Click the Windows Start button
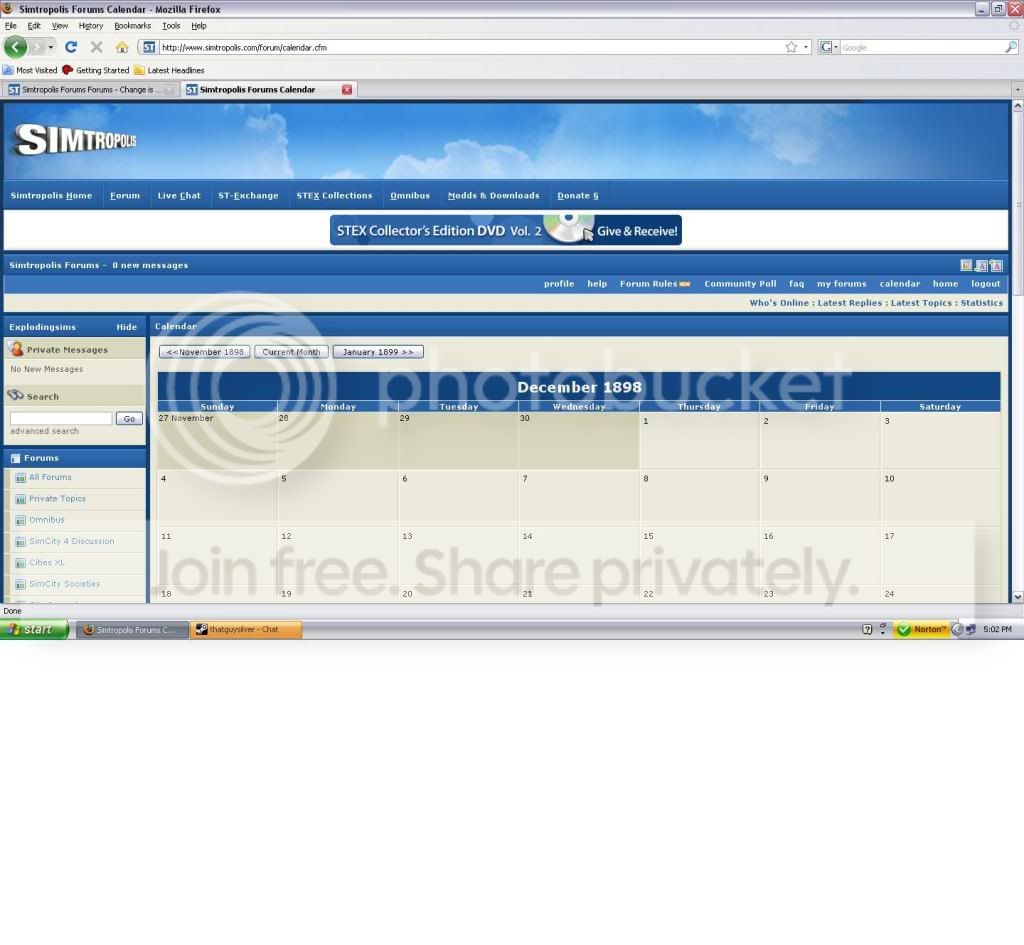 coord(34,630)
